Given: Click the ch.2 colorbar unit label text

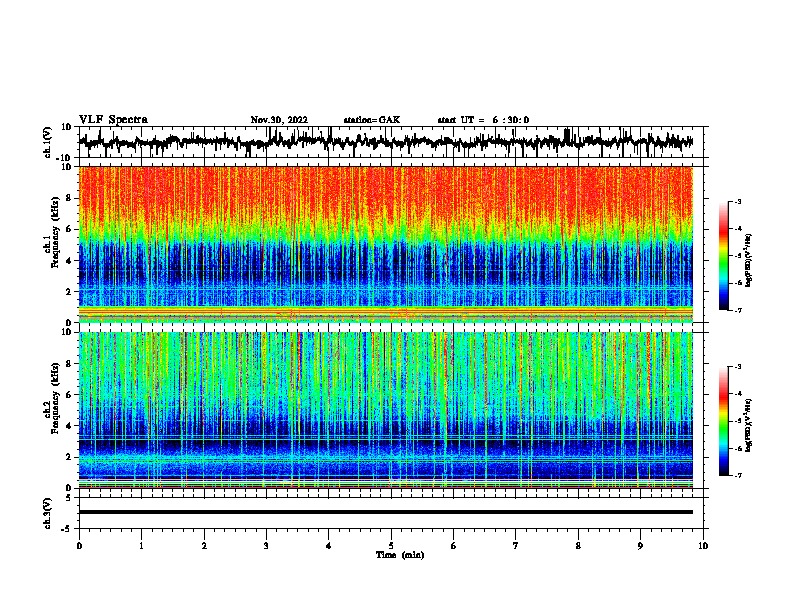Looking at the screenshot, I should (x=748, y=425).
